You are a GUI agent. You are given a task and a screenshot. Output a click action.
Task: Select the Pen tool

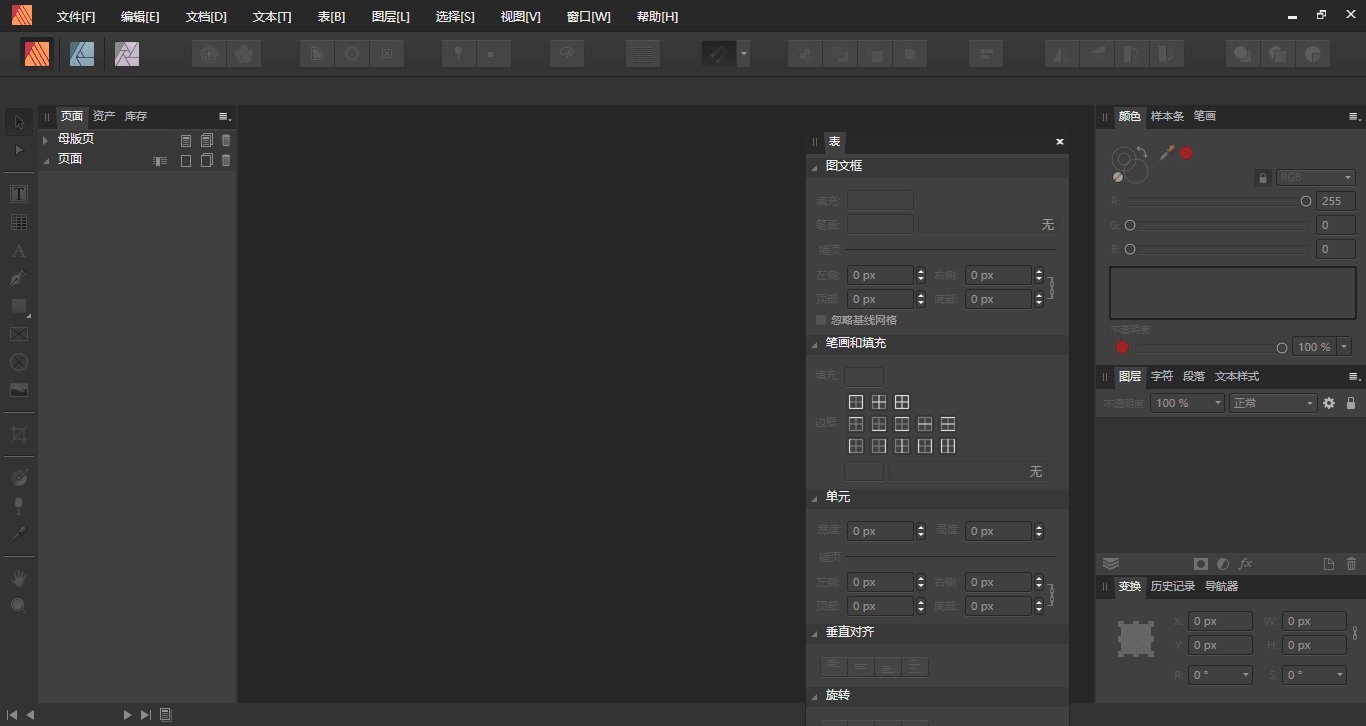tap(18, 277)
